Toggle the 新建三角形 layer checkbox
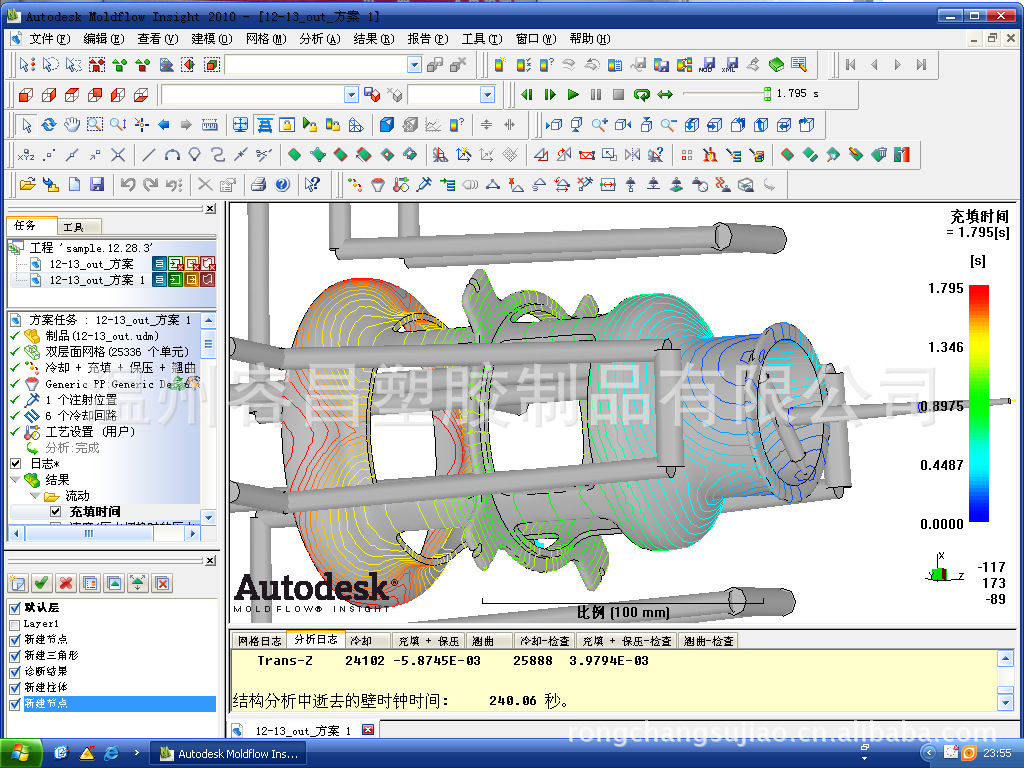Screen dimensions: 1024x768 click(15, 656)
